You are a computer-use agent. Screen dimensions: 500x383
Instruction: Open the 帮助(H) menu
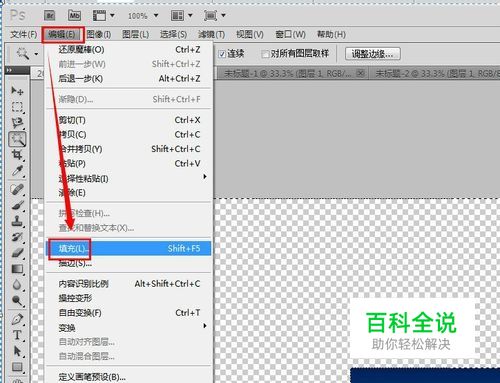(331, 34)
